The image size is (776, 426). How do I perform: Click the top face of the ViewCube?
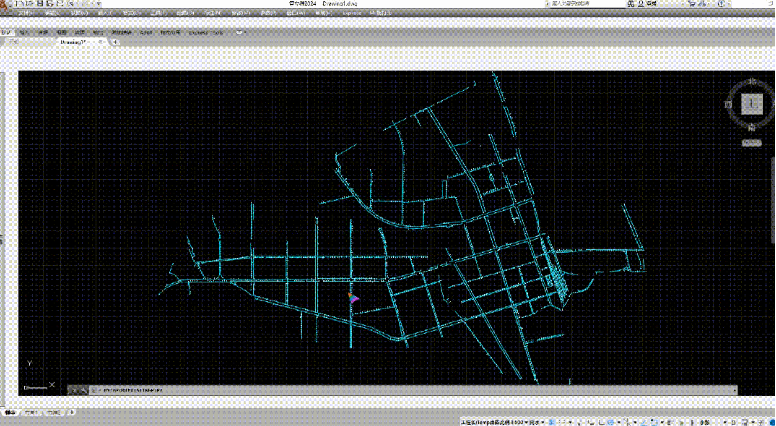coord(750,102)
